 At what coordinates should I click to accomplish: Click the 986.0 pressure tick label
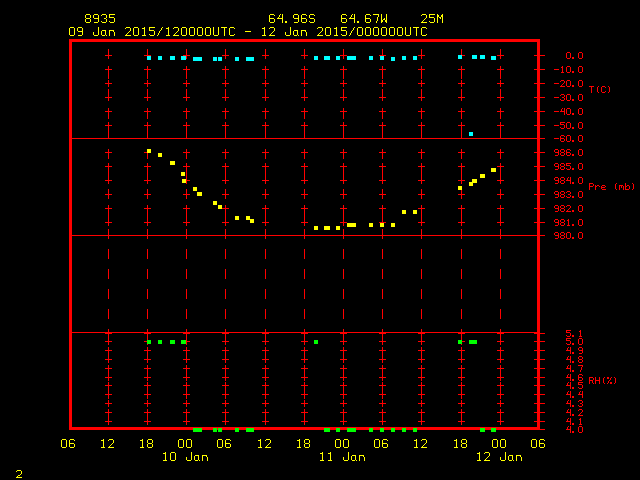pos(569,153)
